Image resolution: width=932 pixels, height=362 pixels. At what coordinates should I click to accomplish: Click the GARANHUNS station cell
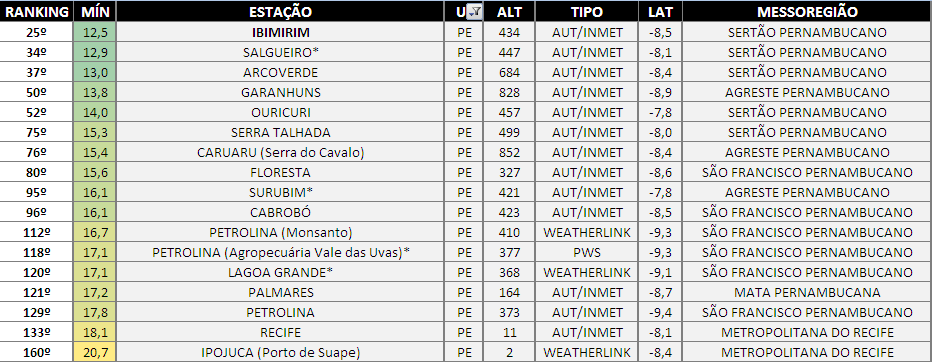(280, 92)
